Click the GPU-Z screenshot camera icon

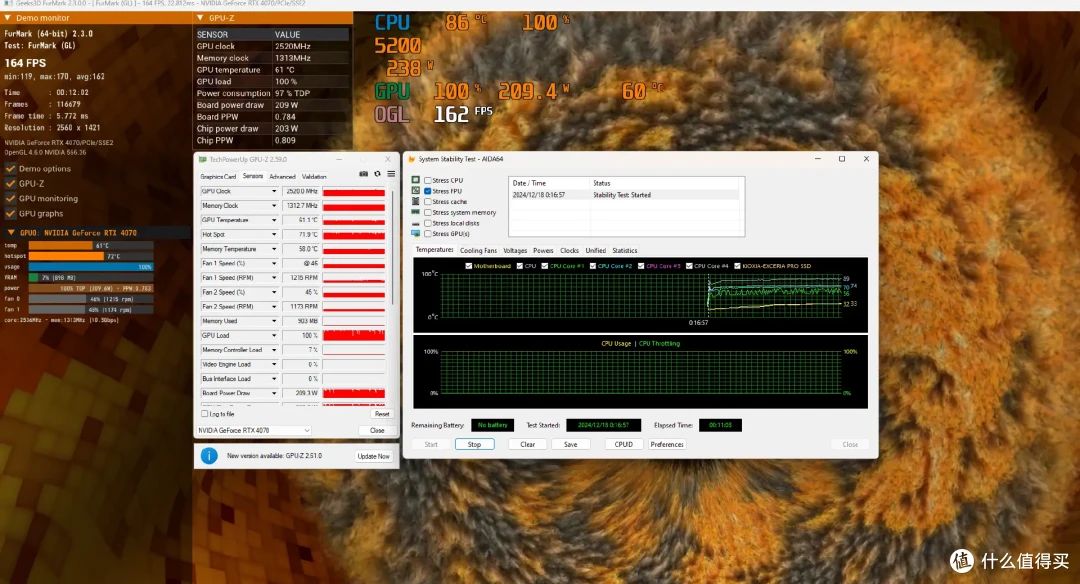click(x=364, y=174)
